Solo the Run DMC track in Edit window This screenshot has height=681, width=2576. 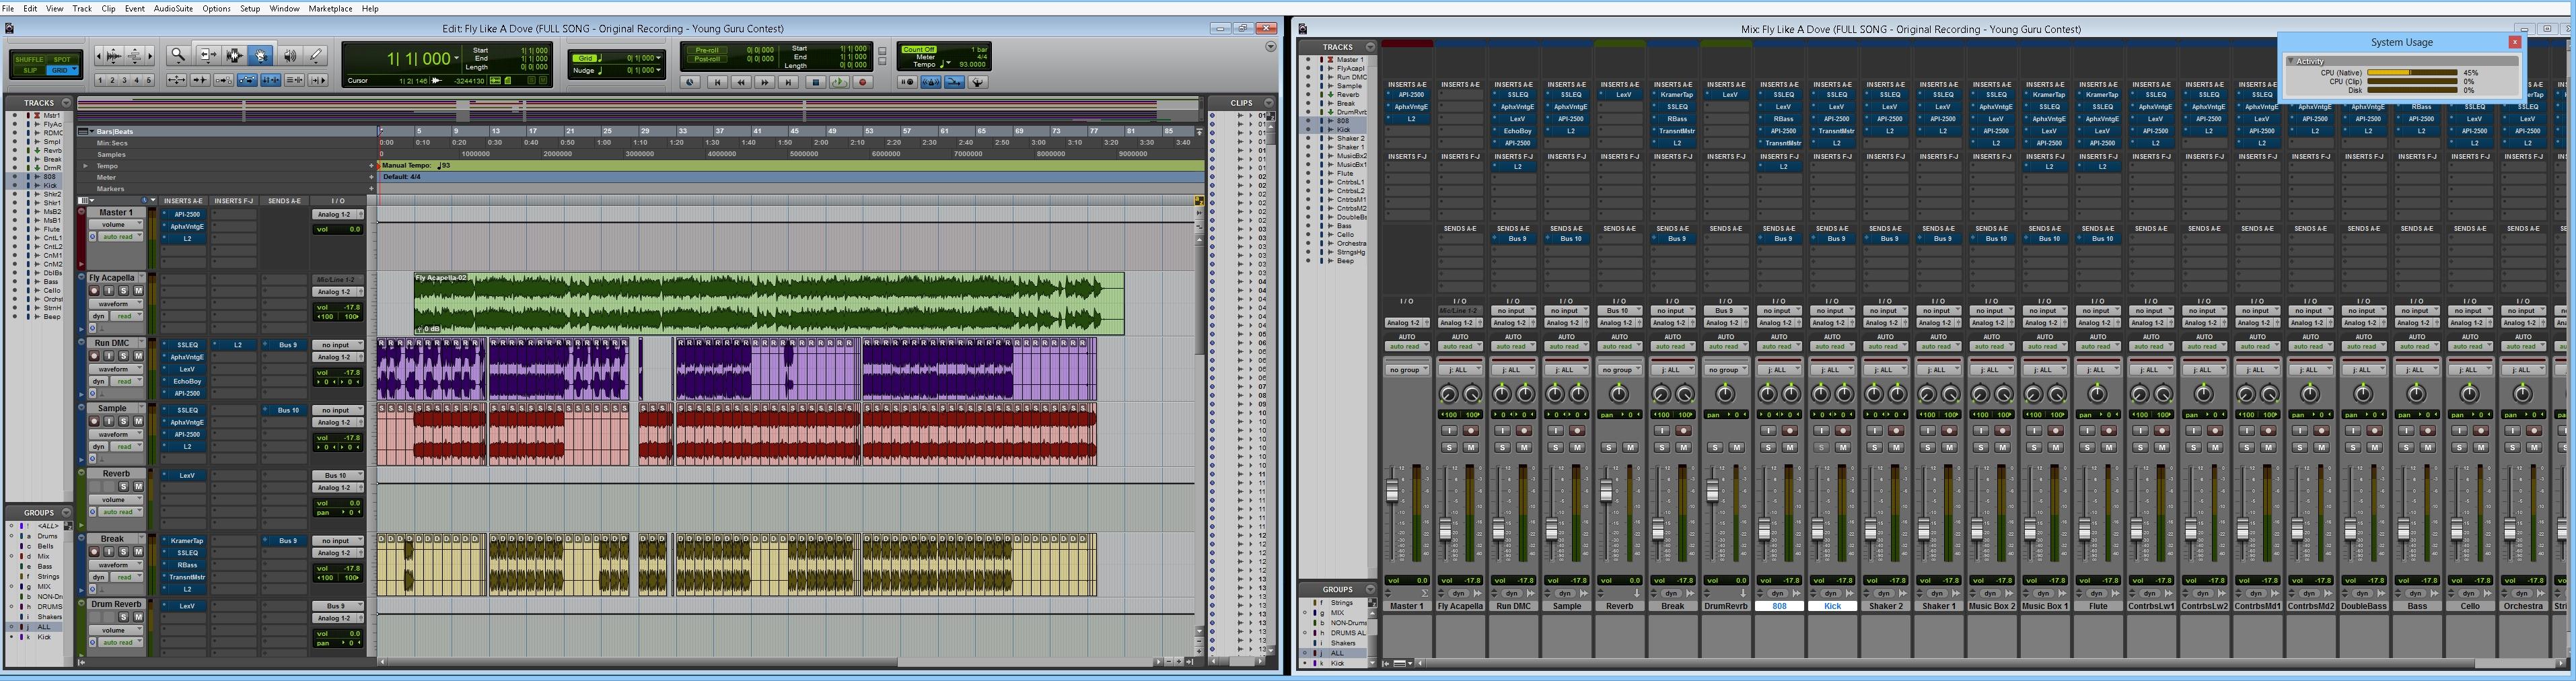tap(124, 356)
